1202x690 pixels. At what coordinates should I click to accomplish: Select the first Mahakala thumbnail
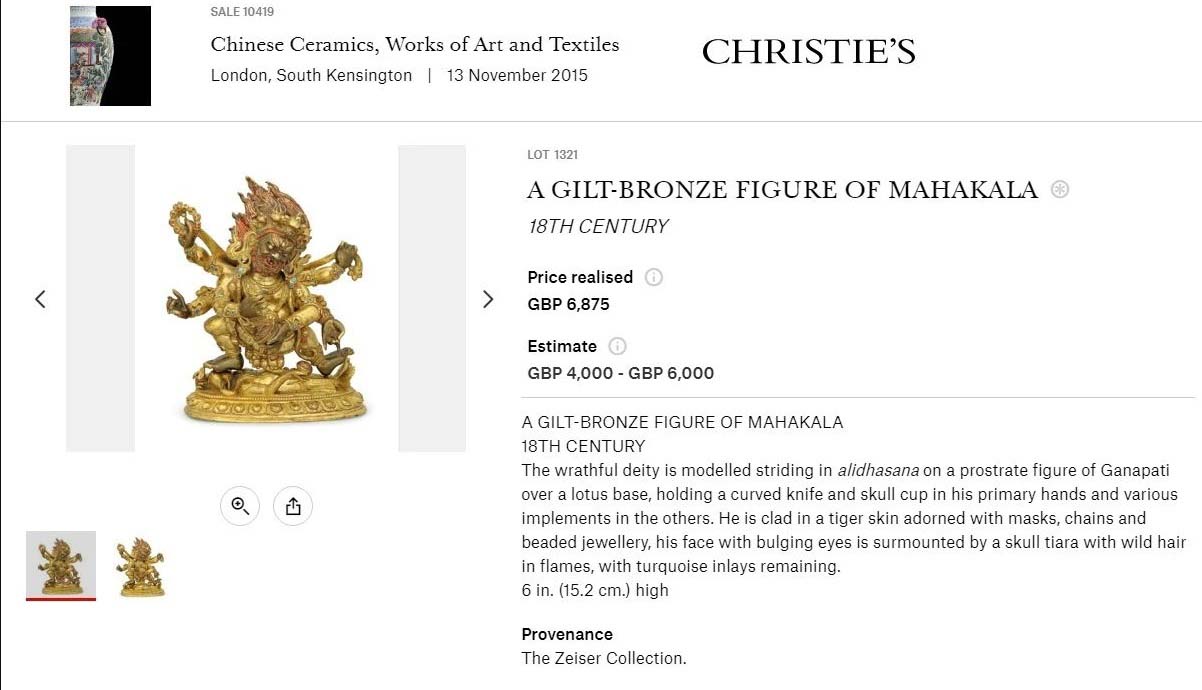pyautogui.click(x=61, y=565)
